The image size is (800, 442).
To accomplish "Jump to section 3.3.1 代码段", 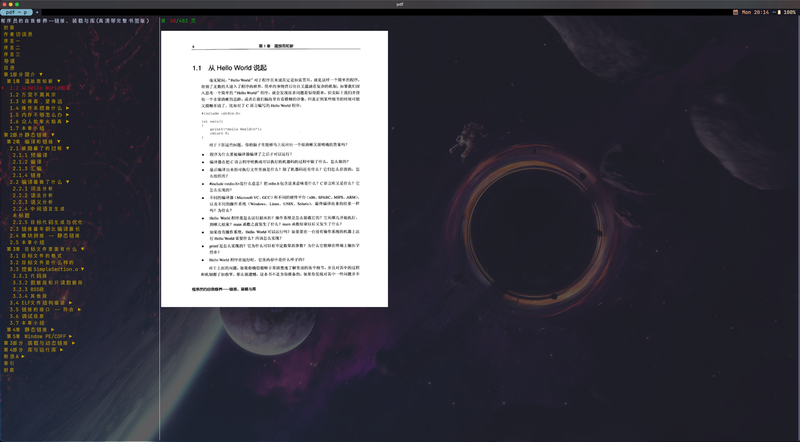I will point(30,276).
